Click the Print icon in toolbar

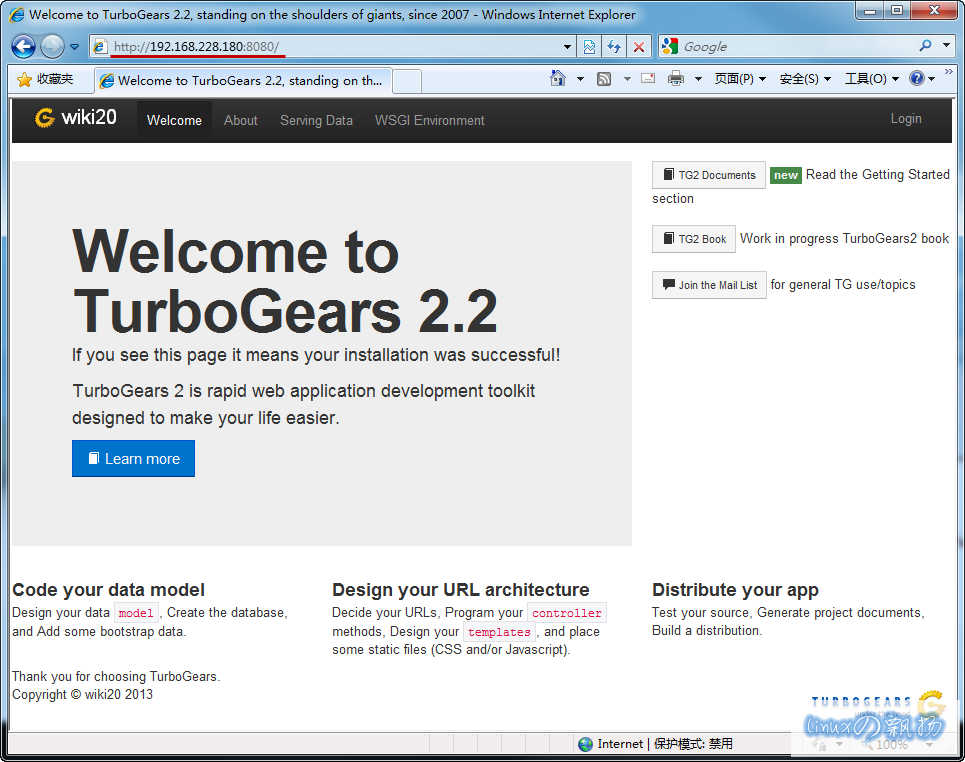pos(676,79)
